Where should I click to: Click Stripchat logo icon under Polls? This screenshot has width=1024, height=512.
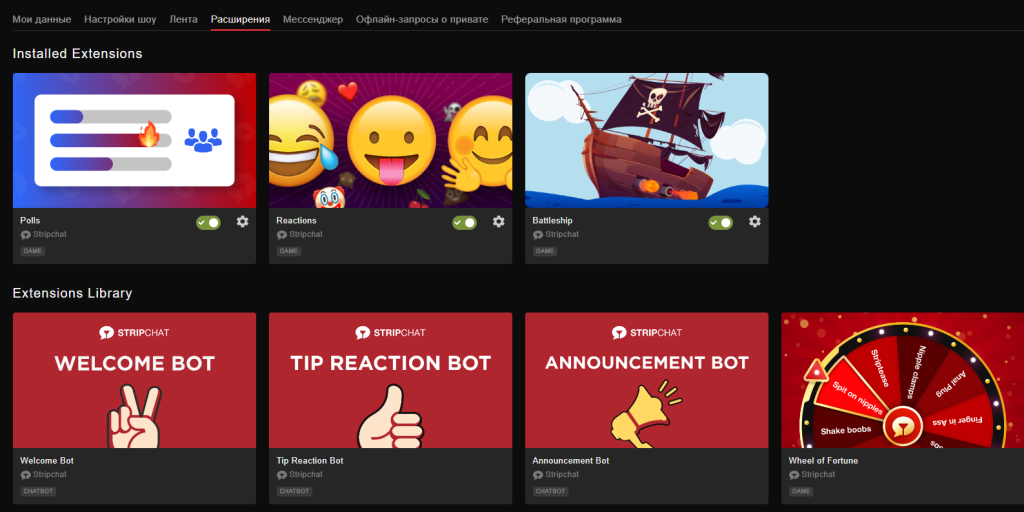click(x=25, y=235)
